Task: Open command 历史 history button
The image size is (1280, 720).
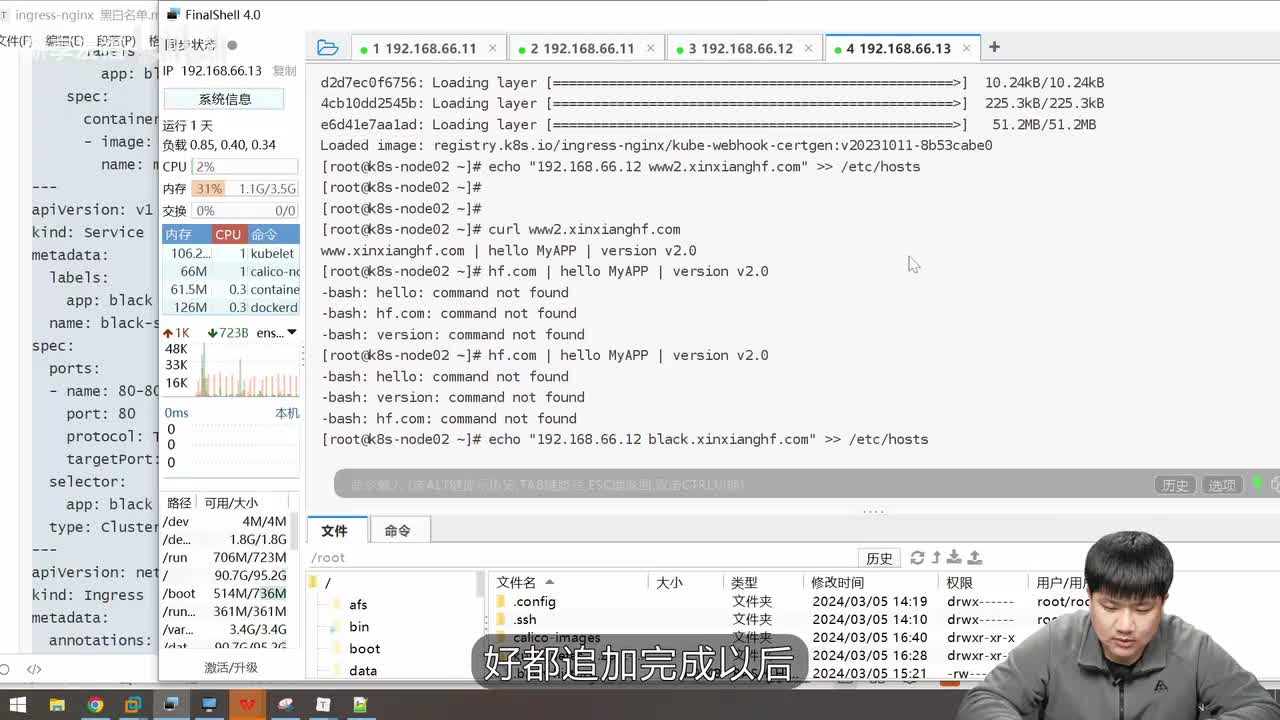Action: [1175, 485]
